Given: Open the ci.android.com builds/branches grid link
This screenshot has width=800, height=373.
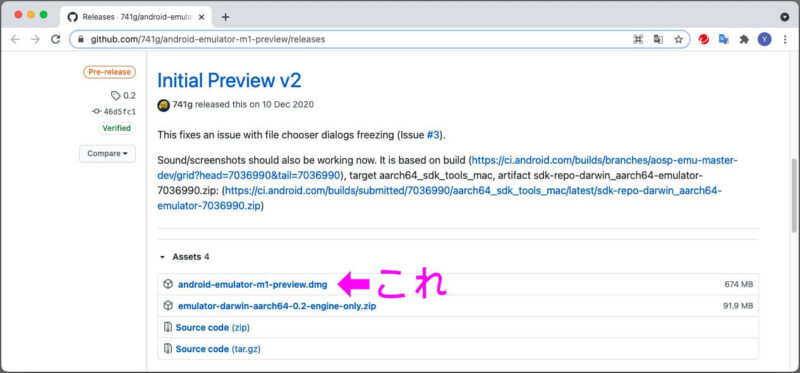Looking at the screenshot, I should tap(447, 168).
